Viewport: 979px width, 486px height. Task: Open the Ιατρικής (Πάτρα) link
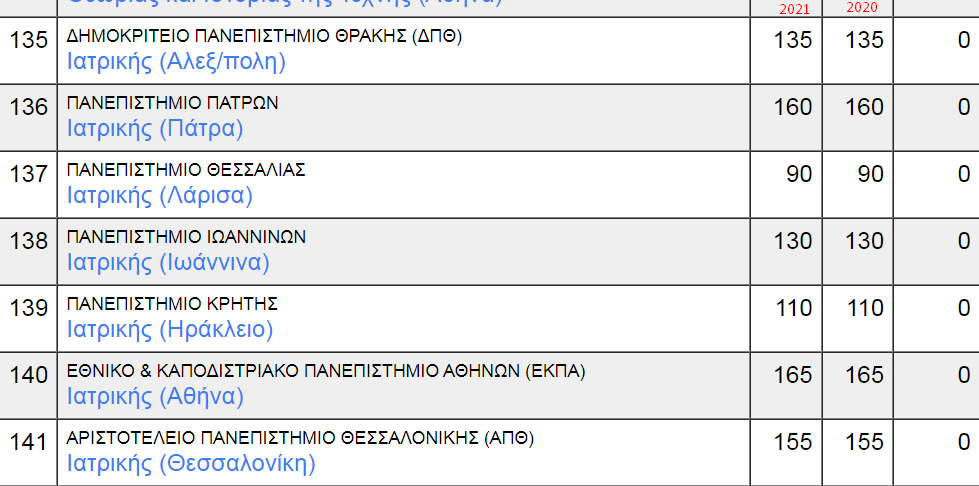(155, 129)
